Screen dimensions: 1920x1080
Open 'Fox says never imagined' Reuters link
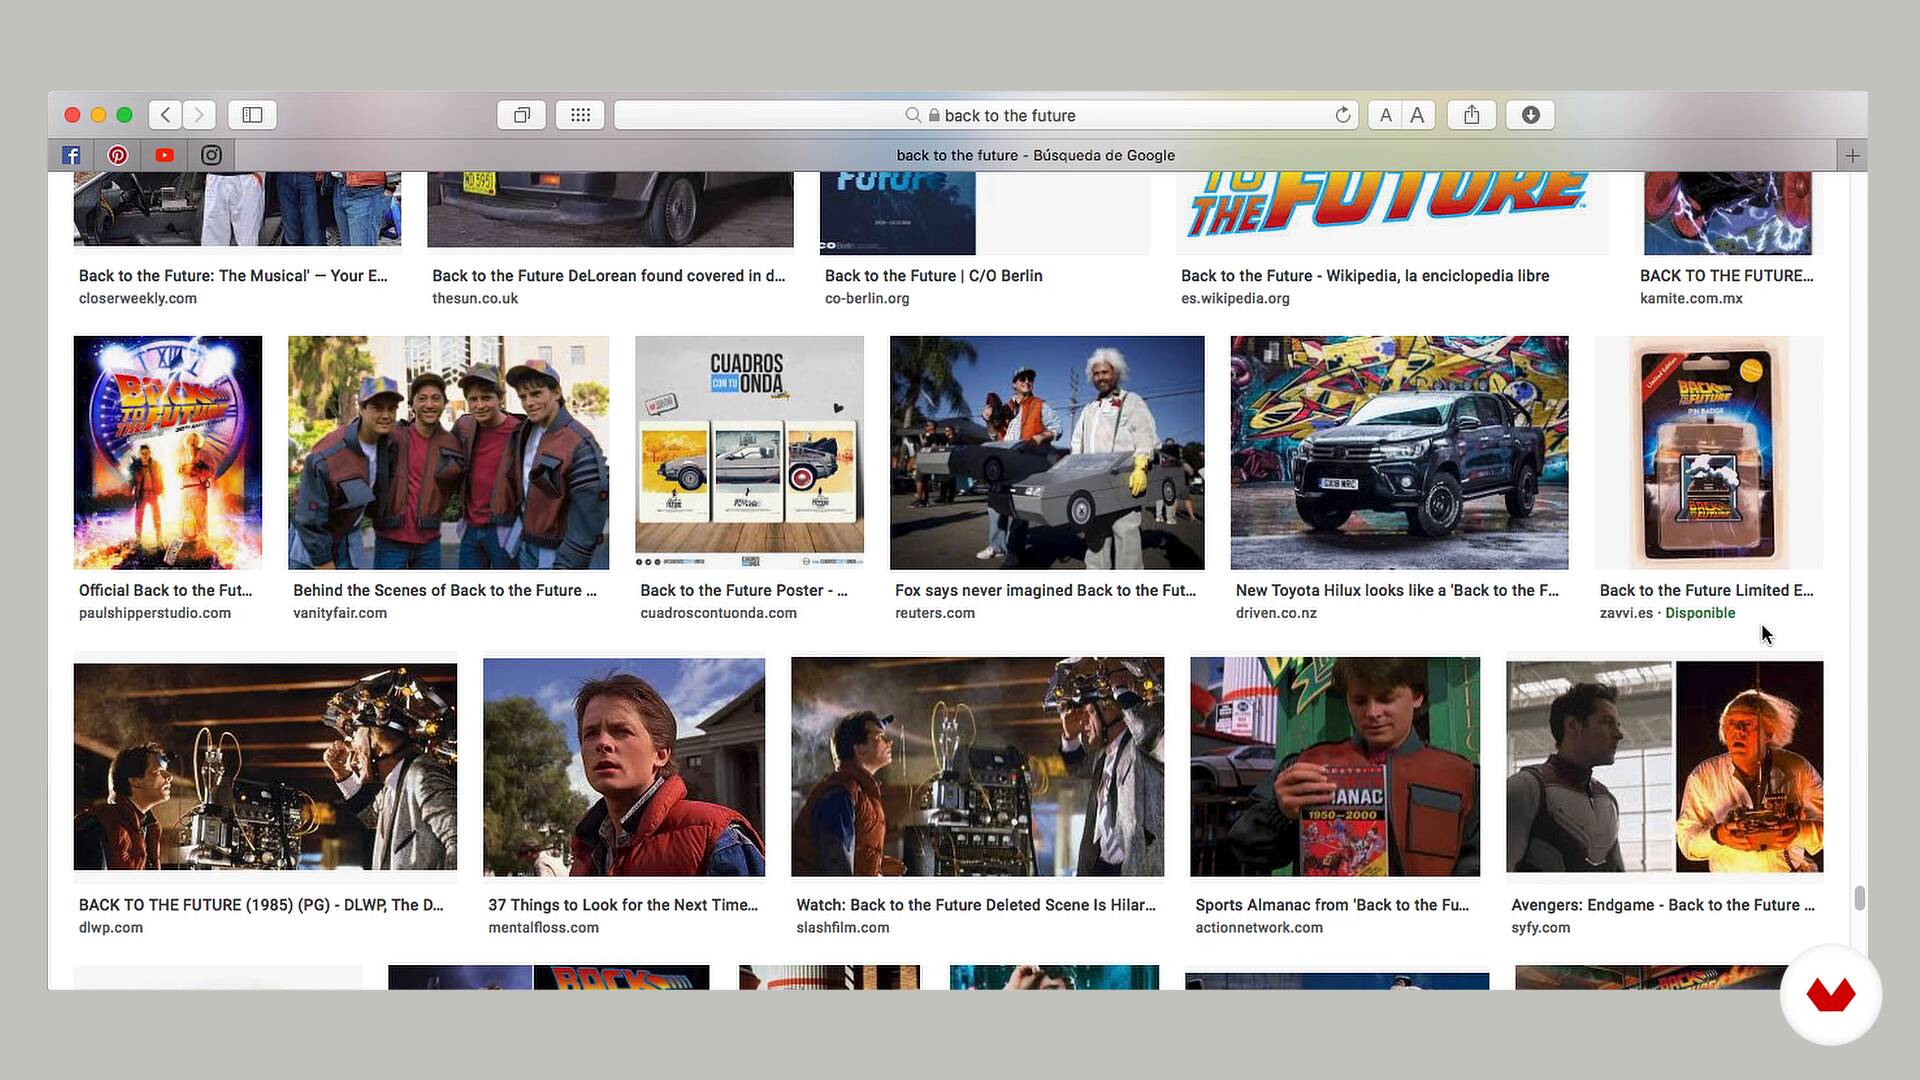[1045, 590]
